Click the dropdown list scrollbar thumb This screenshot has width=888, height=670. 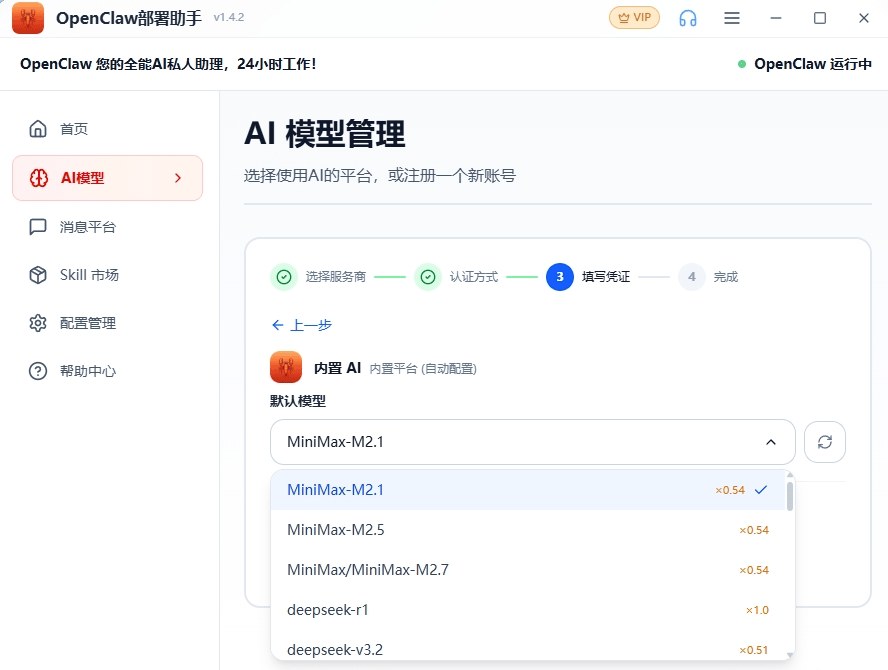pyautogui.click(x=789, y=496)
